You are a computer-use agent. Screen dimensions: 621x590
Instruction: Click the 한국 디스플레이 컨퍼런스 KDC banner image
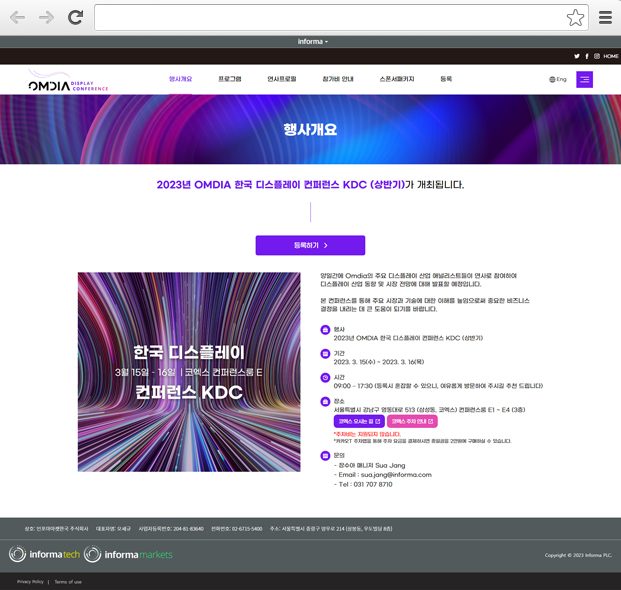(189, 372)
